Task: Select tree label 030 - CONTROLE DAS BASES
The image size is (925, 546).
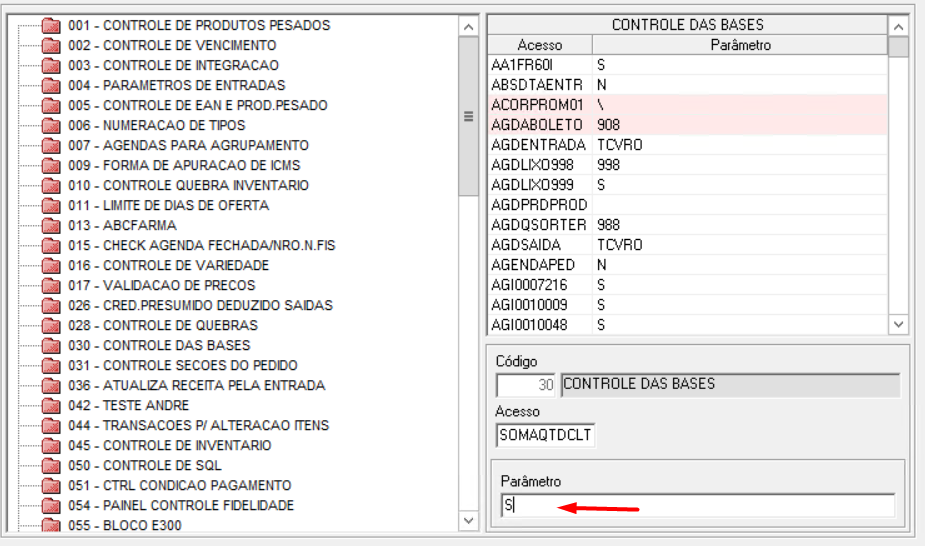Action: 159,345
